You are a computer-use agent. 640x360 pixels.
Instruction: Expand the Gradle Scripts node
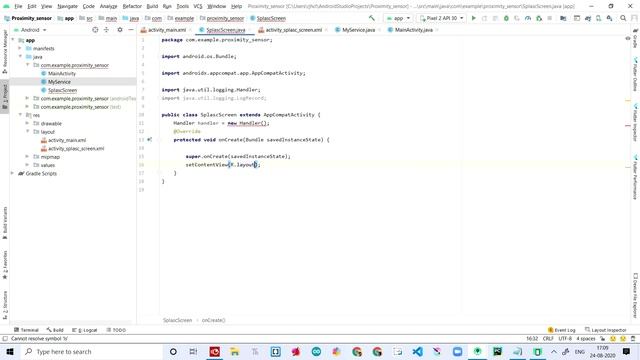click(x=12, y=173)
